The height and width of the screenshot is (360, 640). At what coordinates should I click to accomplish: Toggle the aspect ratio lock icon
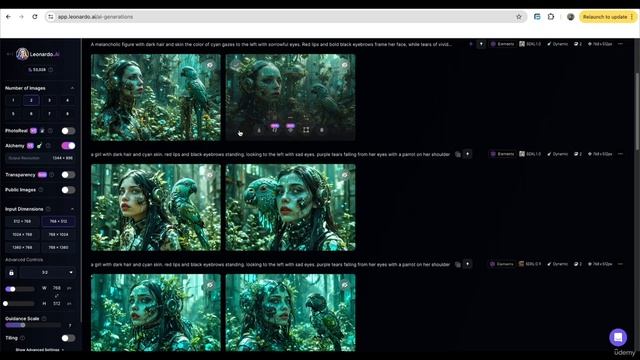(x=11, y=273)
